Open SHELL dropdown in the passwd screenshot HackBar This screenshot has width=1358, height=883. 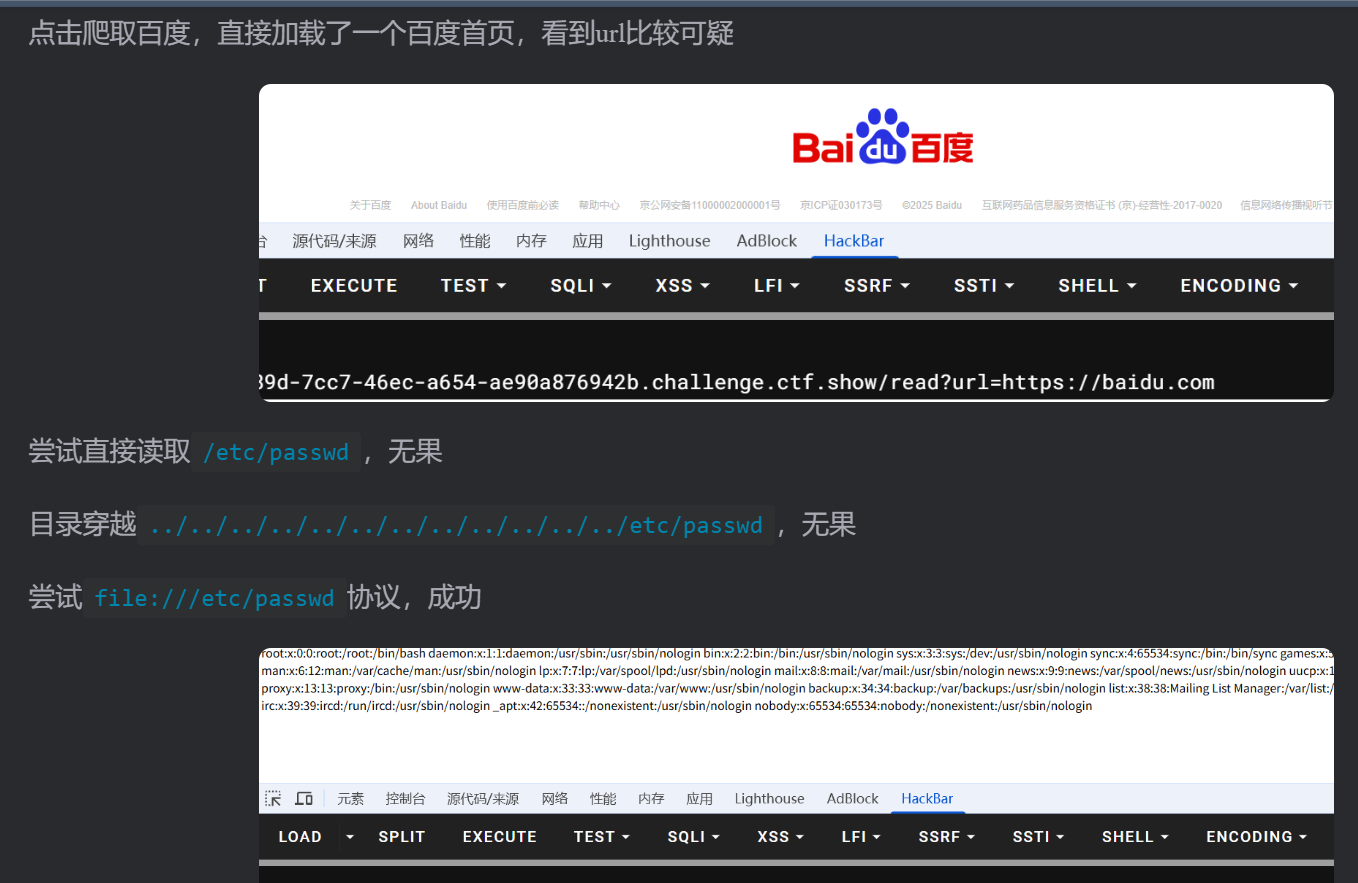(1136, 836)
